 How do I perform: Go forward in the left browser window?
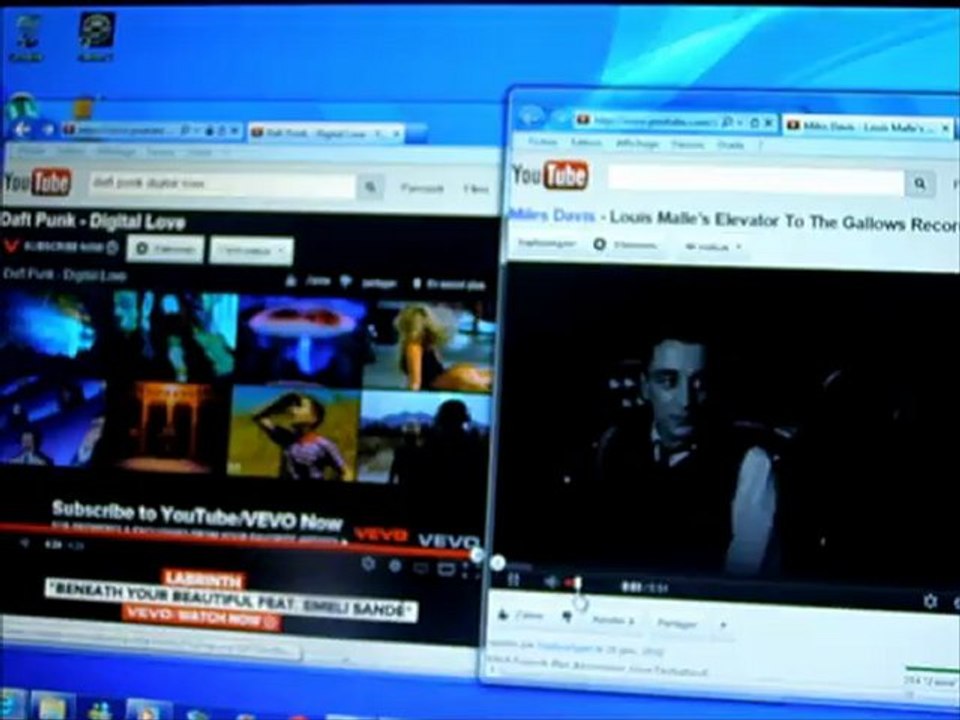point(48,130)
